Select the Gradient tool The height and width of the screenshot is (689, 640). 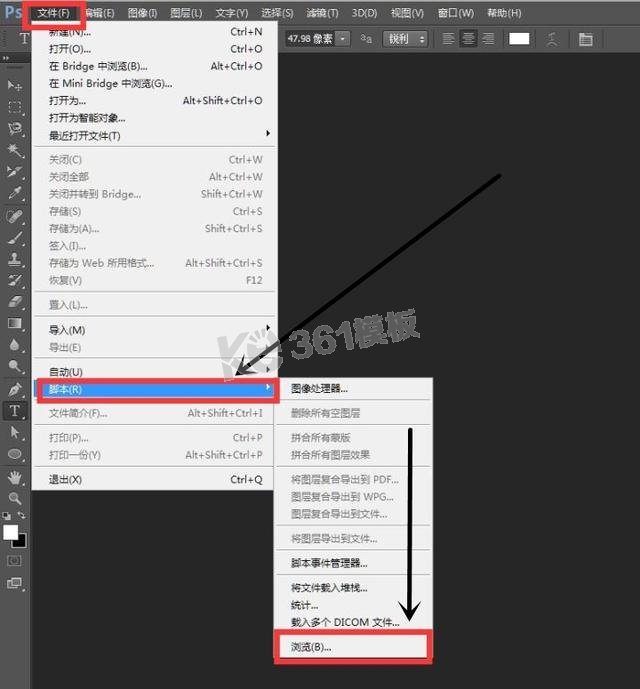[15, 323]
